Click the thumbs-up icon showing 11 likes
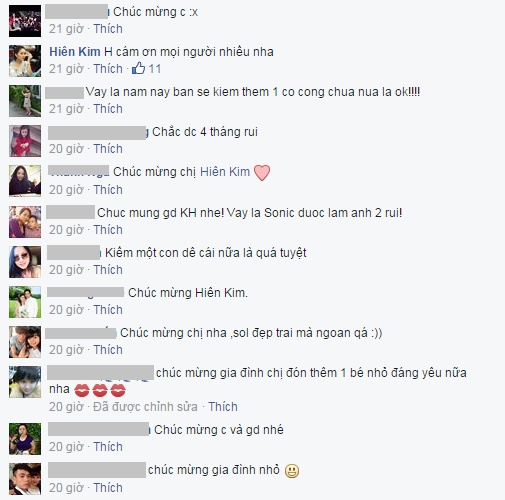 point(138,68)
